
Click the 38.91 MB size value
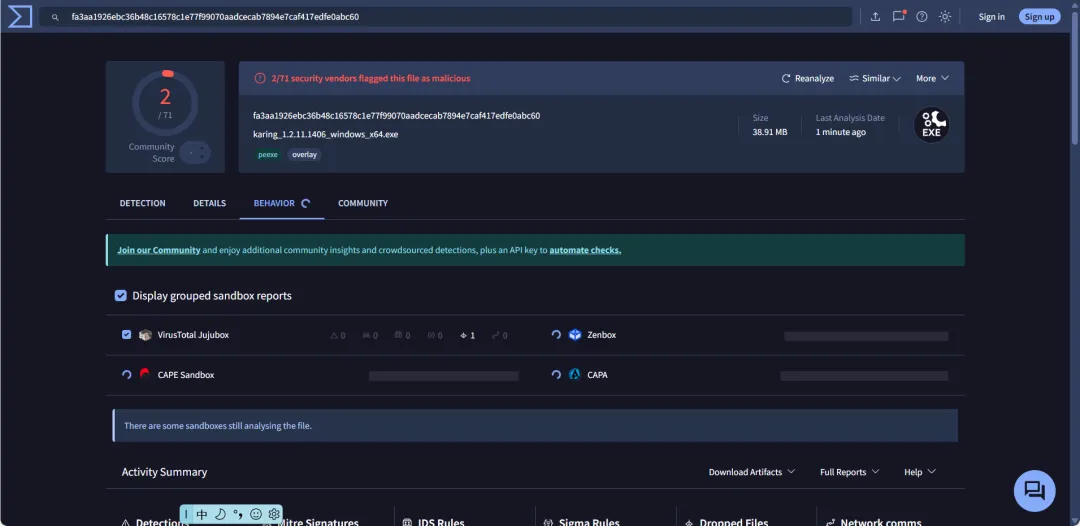(x=769, y=132)
